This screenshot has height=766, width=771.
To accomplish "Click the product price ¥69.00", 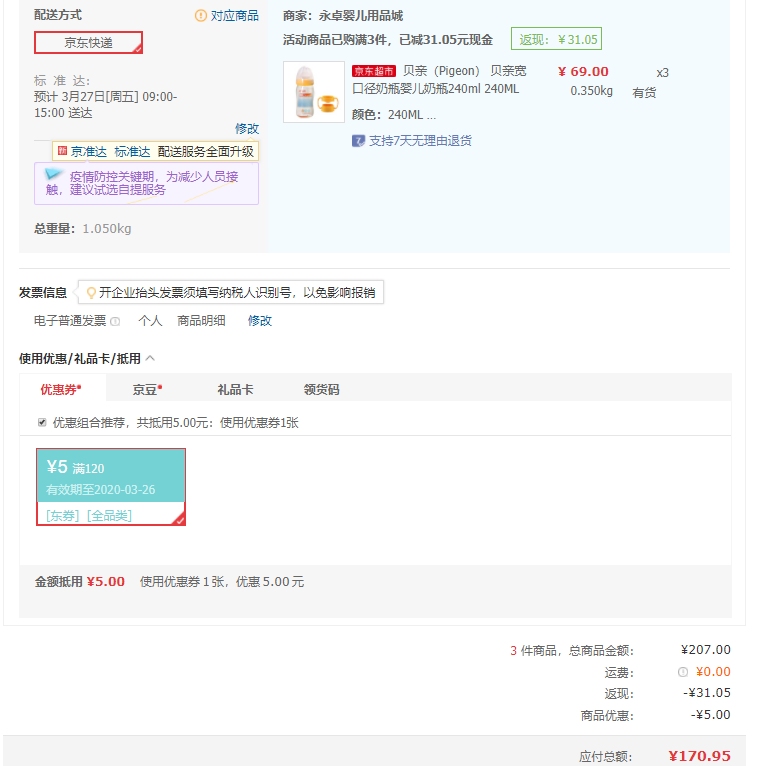I will coord(583,72).
